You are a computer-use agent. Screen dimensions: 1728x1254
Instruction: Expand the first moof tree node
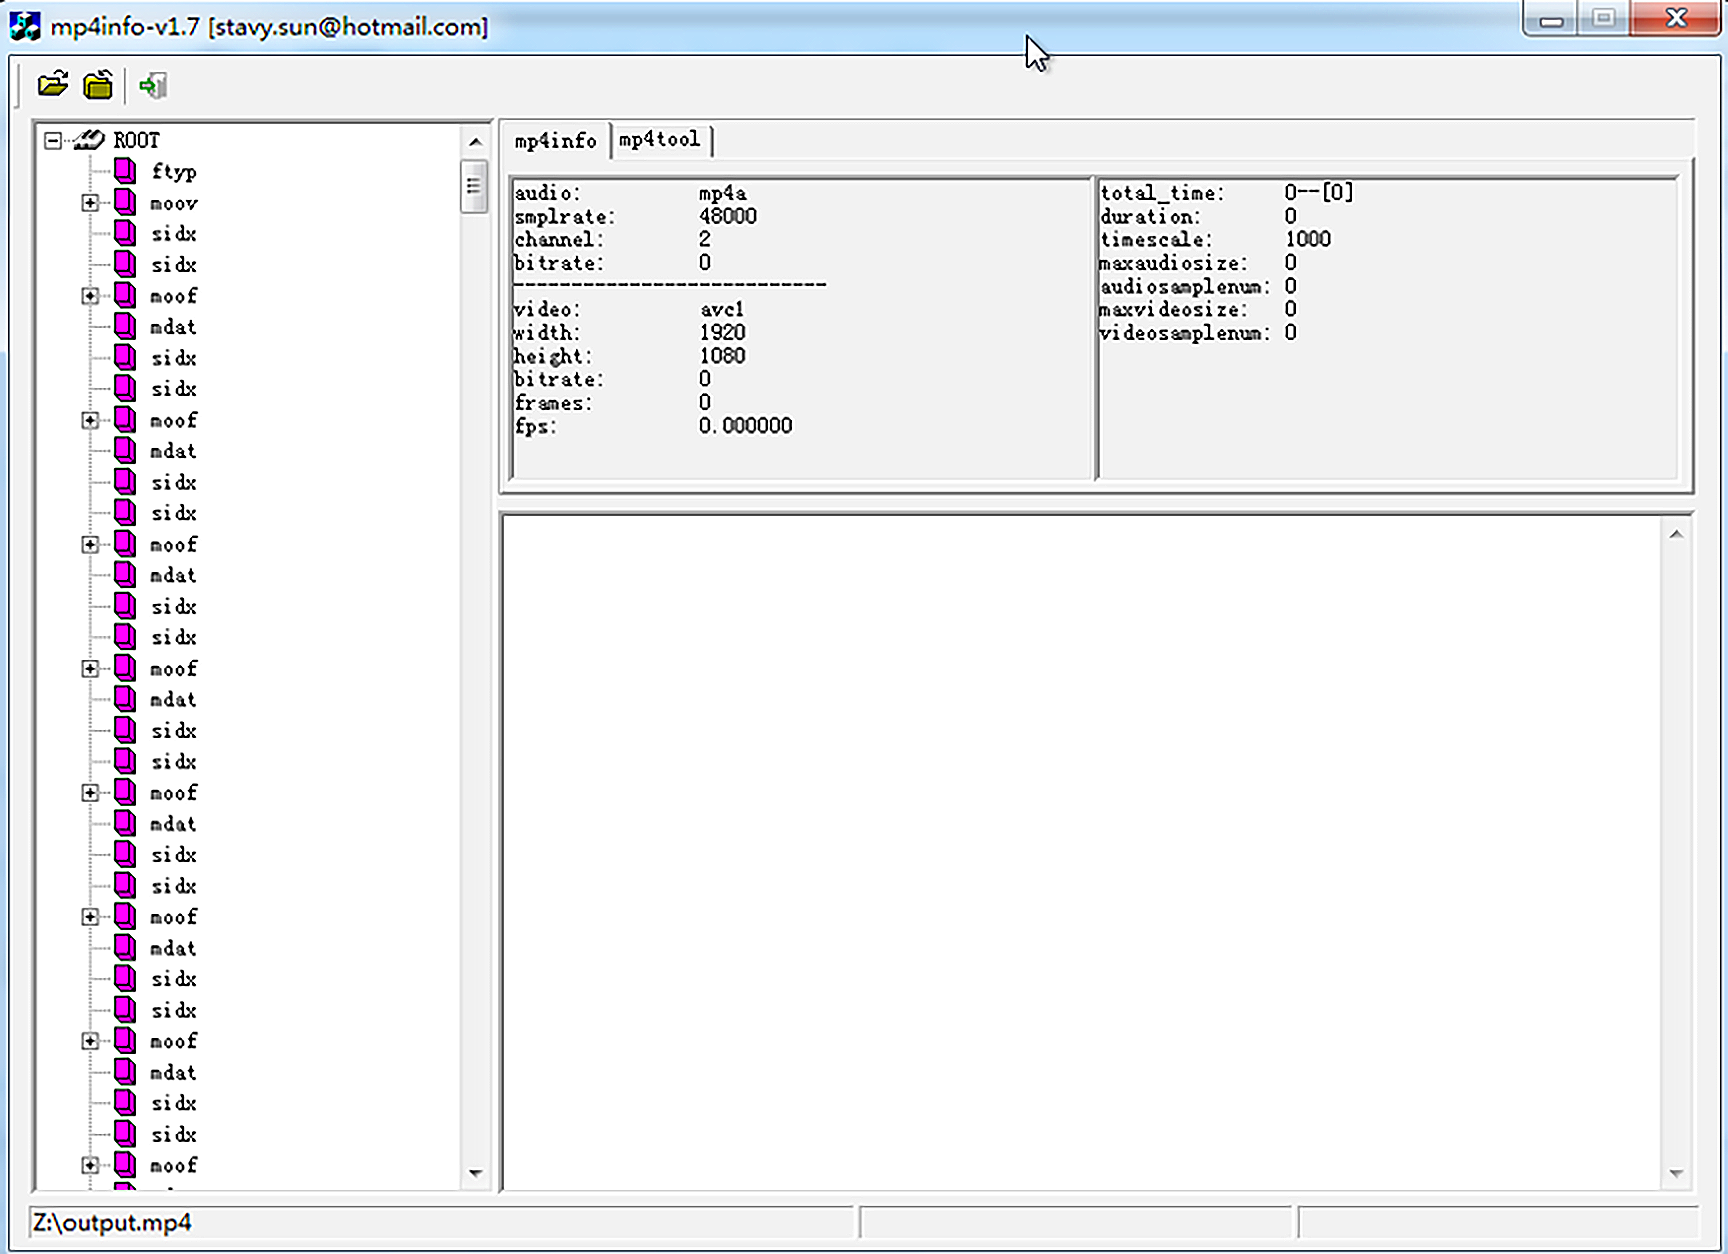90,296
